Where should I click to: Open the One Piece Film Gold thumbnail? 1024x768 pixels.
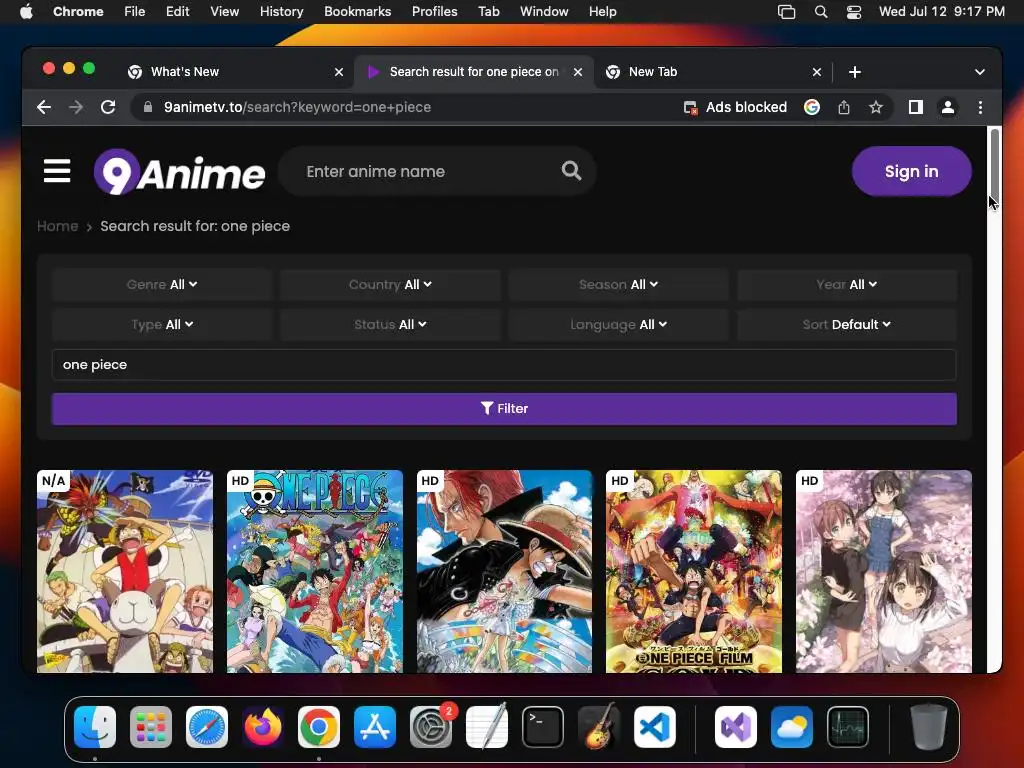point(694,571)
